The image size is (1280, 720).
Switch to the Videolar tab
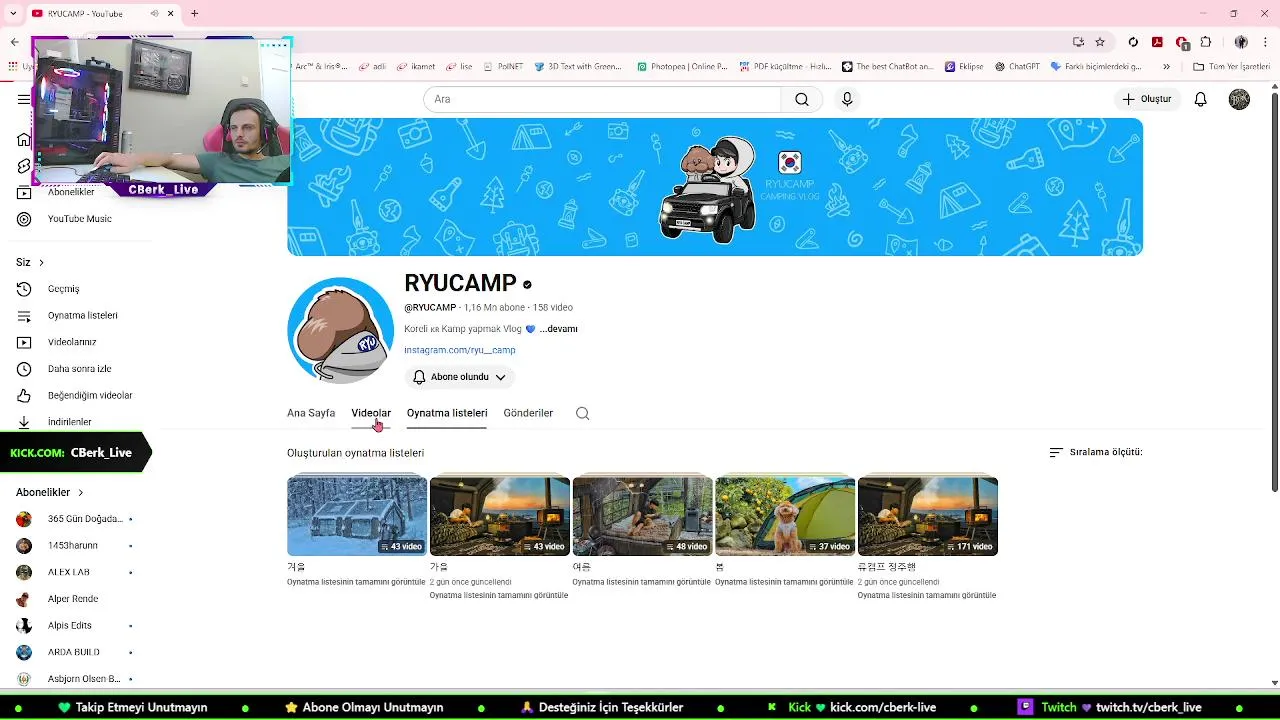[371, 413]
